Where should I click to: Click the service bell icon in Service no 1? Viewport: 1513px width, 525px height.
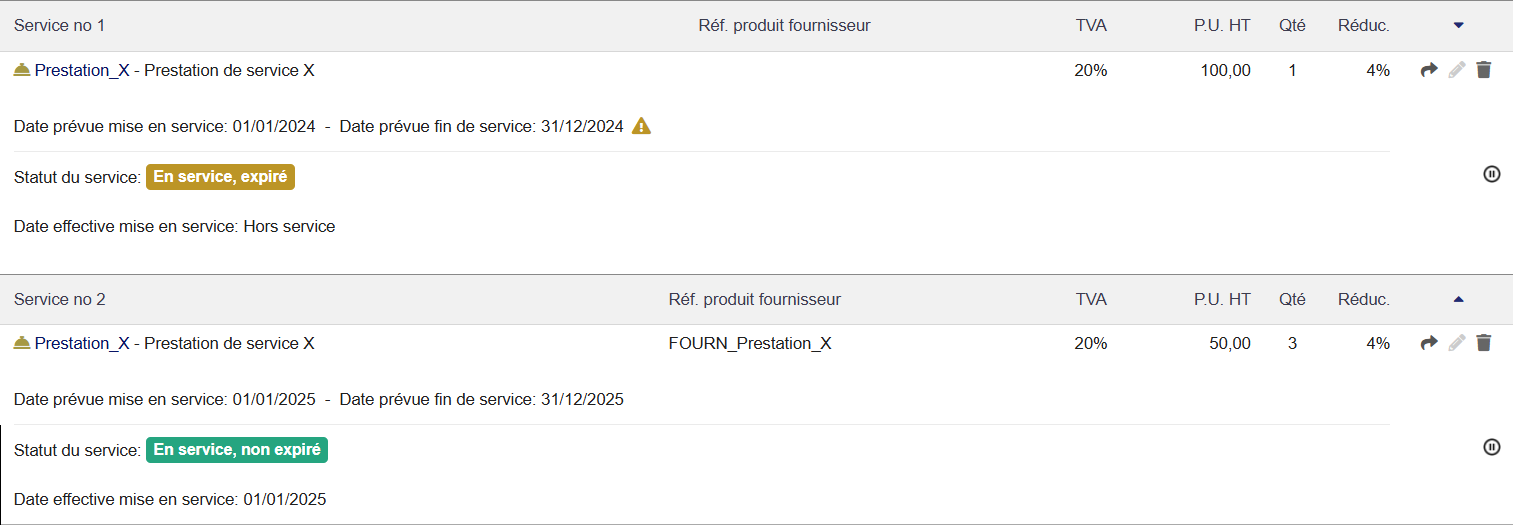coord(22,70)
